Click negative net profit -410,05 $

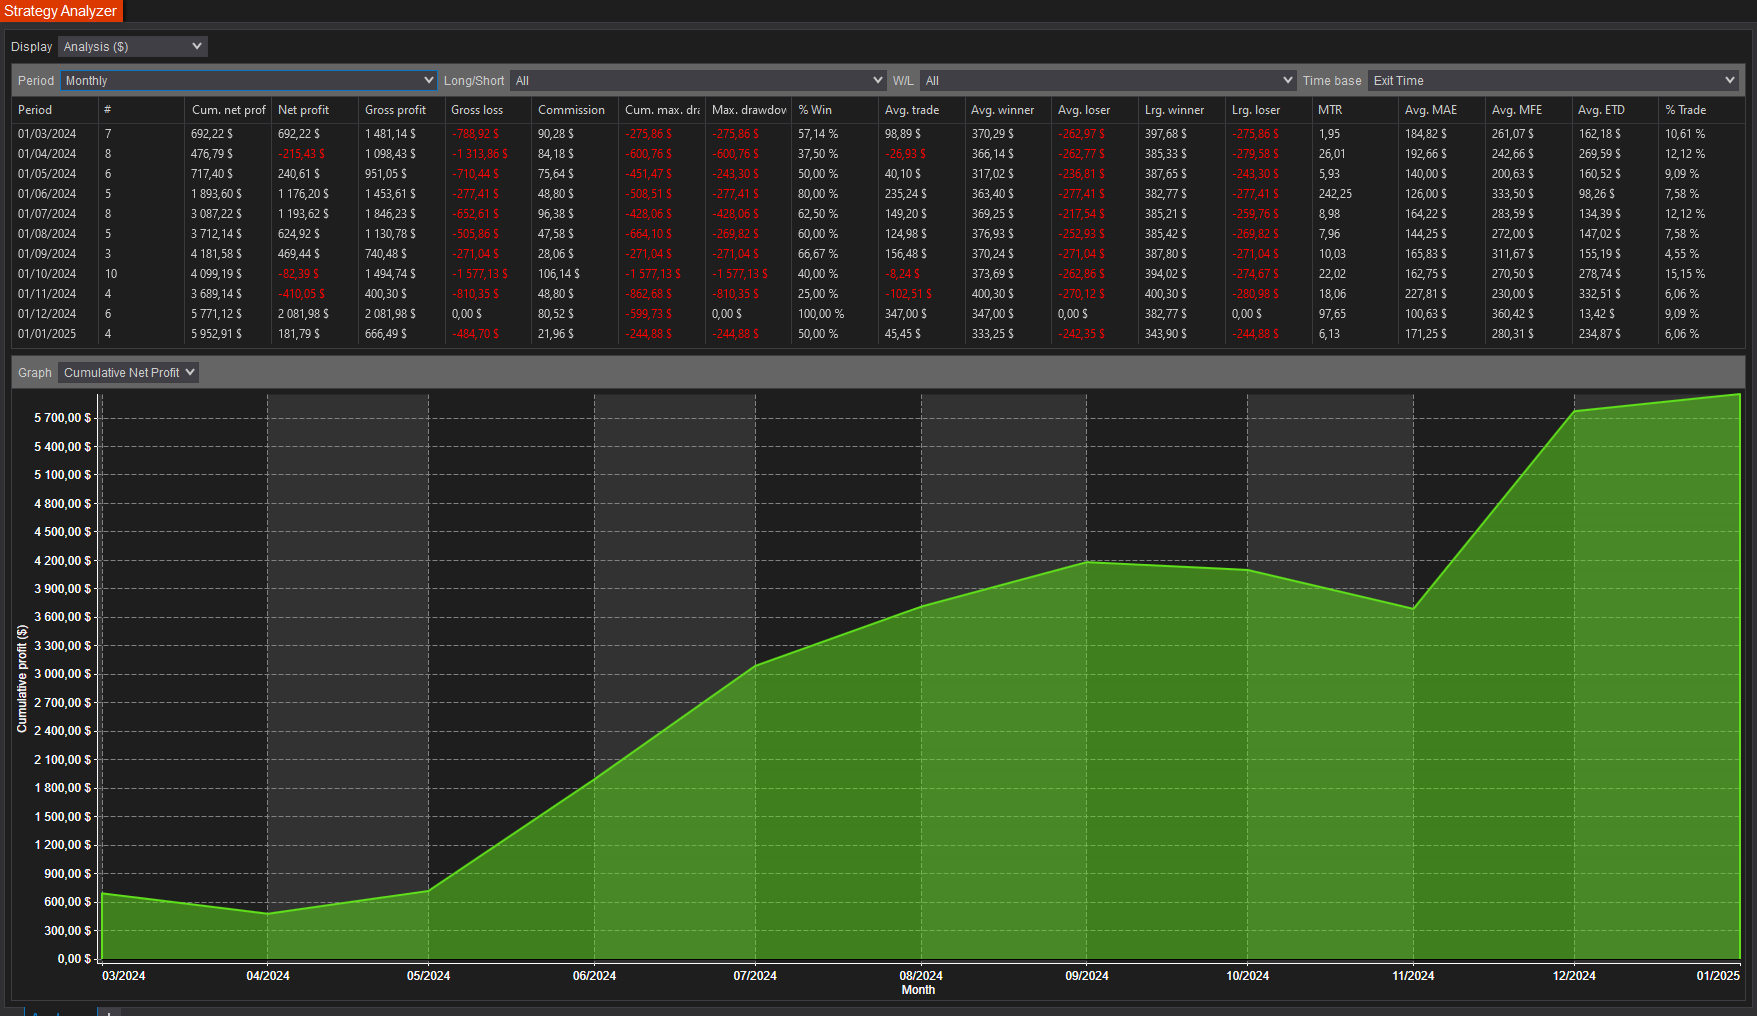[x=301, y=294]
